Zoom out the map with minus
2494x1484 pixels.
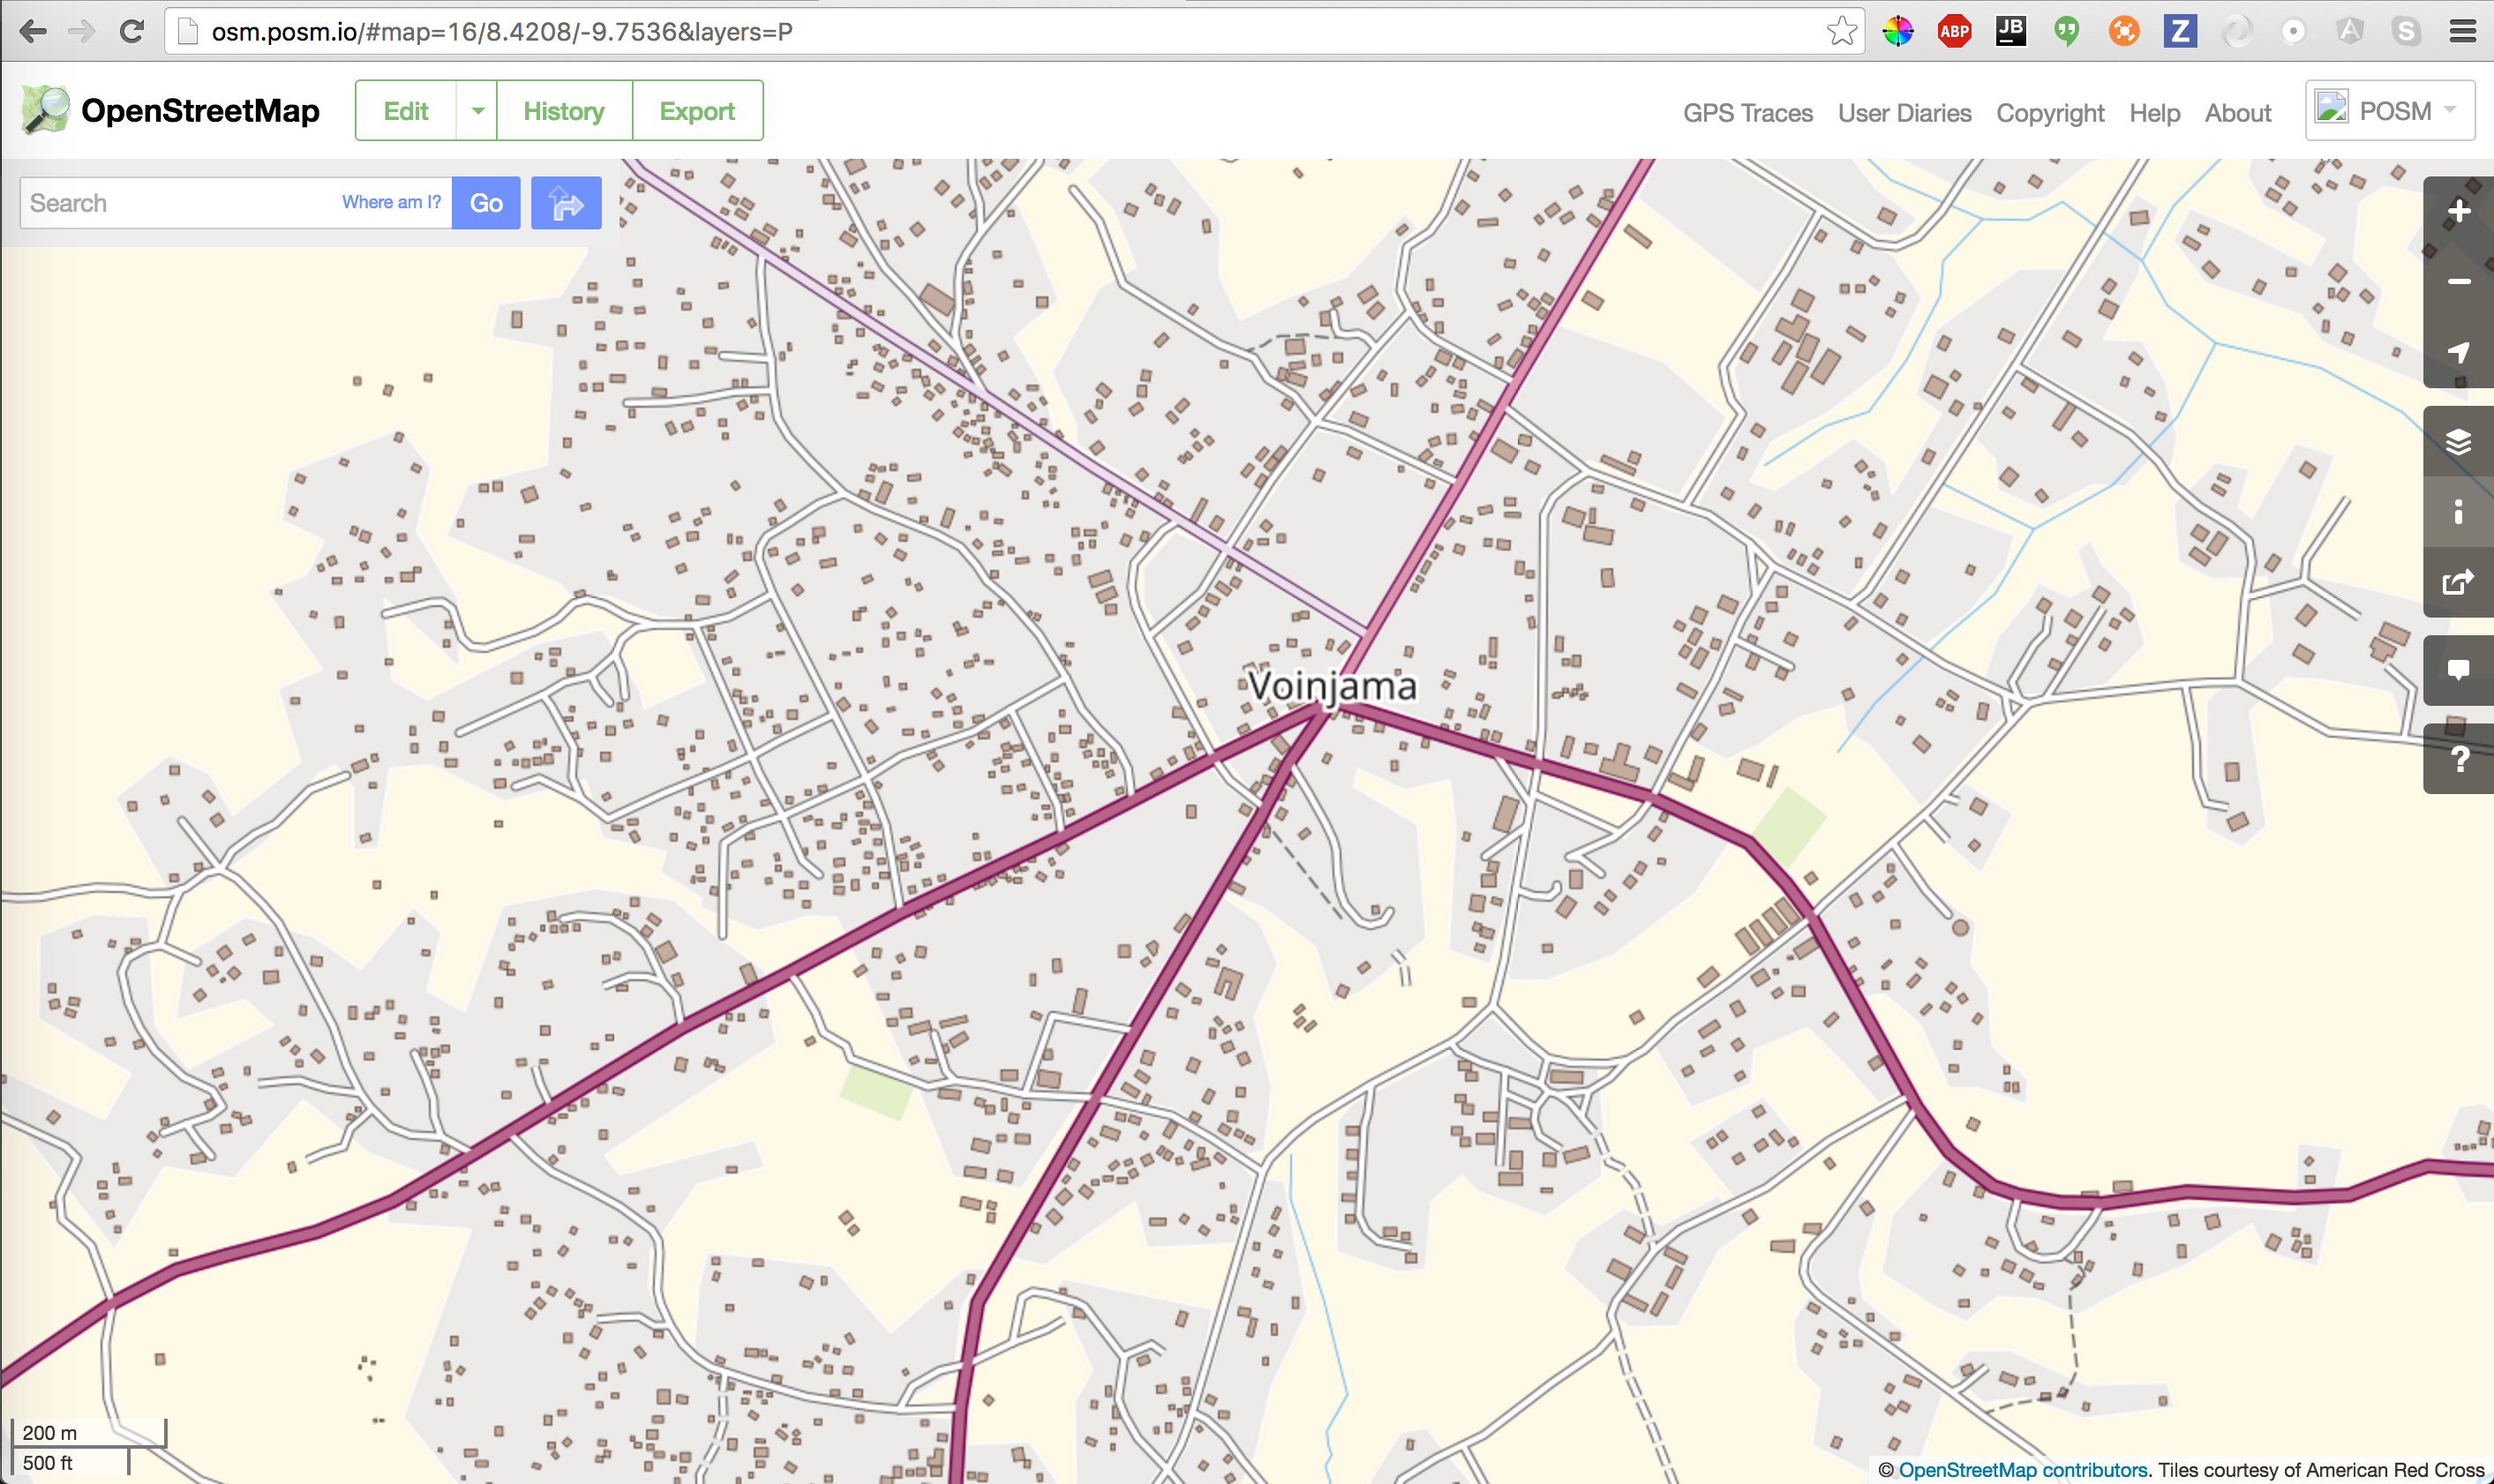pyautogui.click(x=2458, y=282)
